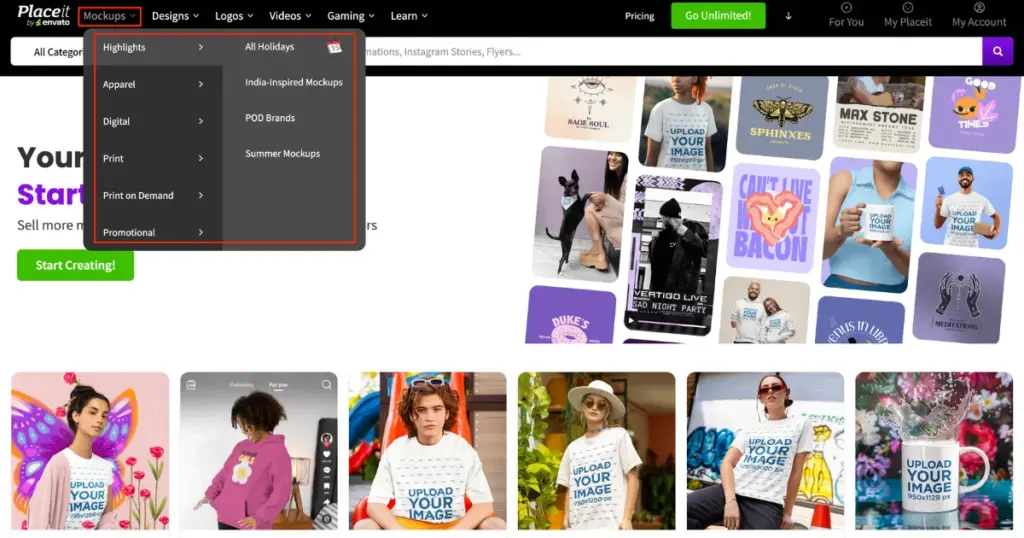Click the Placeit by Envato logo

(x=43, y=15)
